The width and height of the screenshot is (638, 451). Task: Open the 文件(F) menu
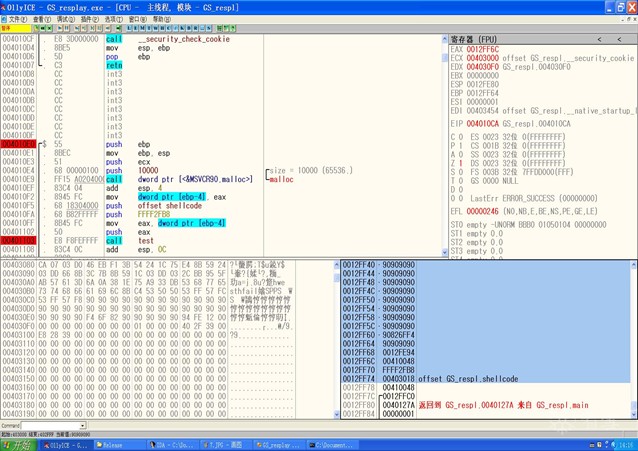tap(17, 19)
